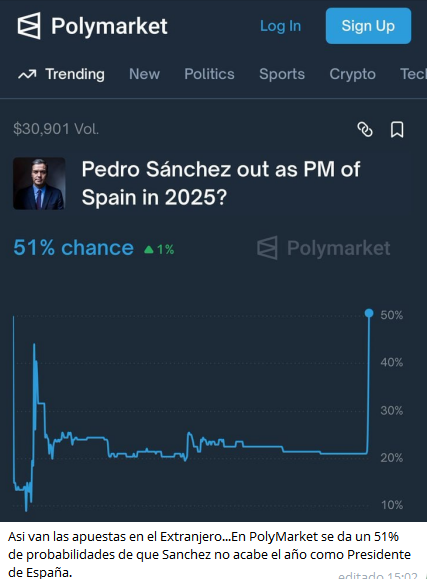Click the Pedro Sánchez portrait thumbnail
427x579 pixels.
[39, 184]
